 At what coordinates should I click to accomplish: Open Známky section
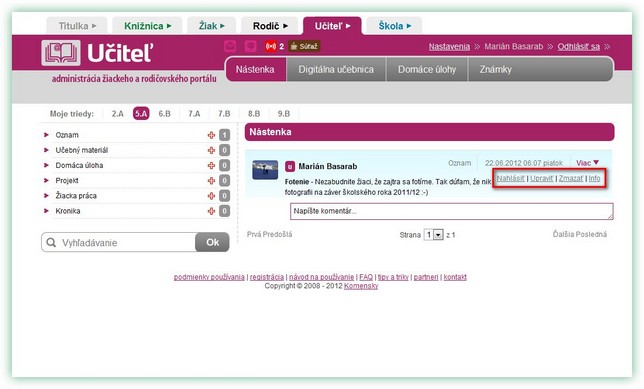[496, 69]
